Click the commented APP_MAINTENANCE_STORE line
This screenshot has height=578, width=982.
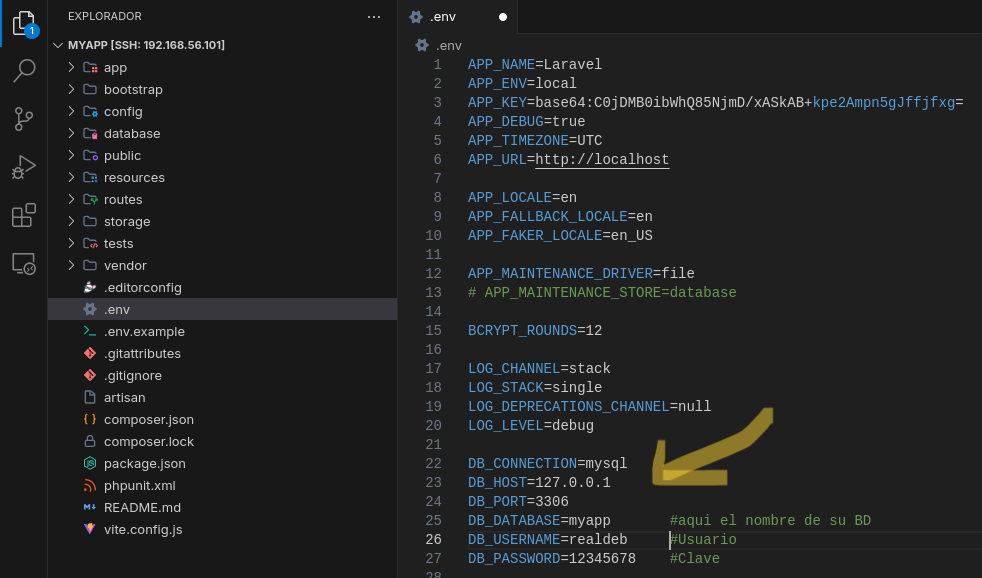coord(602,292)
